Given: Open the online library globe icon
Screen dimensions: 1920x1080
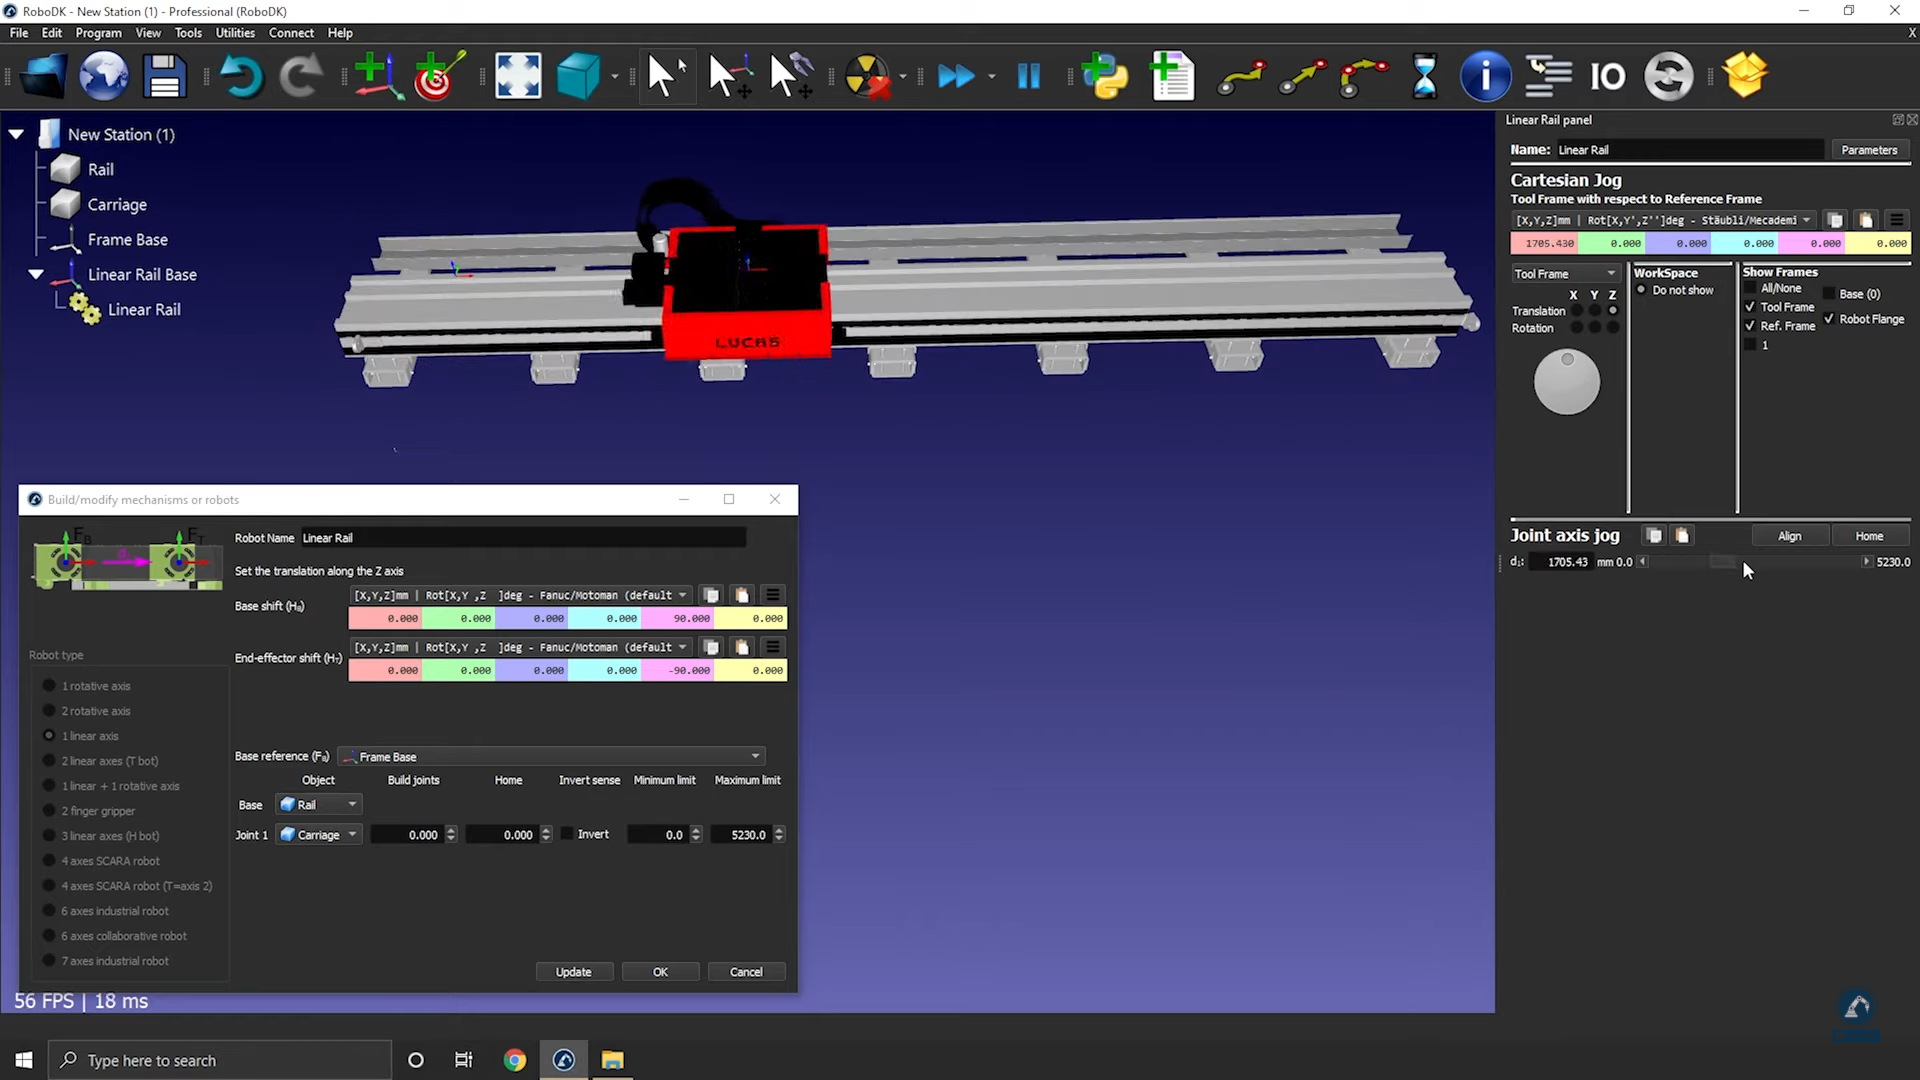Looking at the screenshot, I should pos(104,76).
